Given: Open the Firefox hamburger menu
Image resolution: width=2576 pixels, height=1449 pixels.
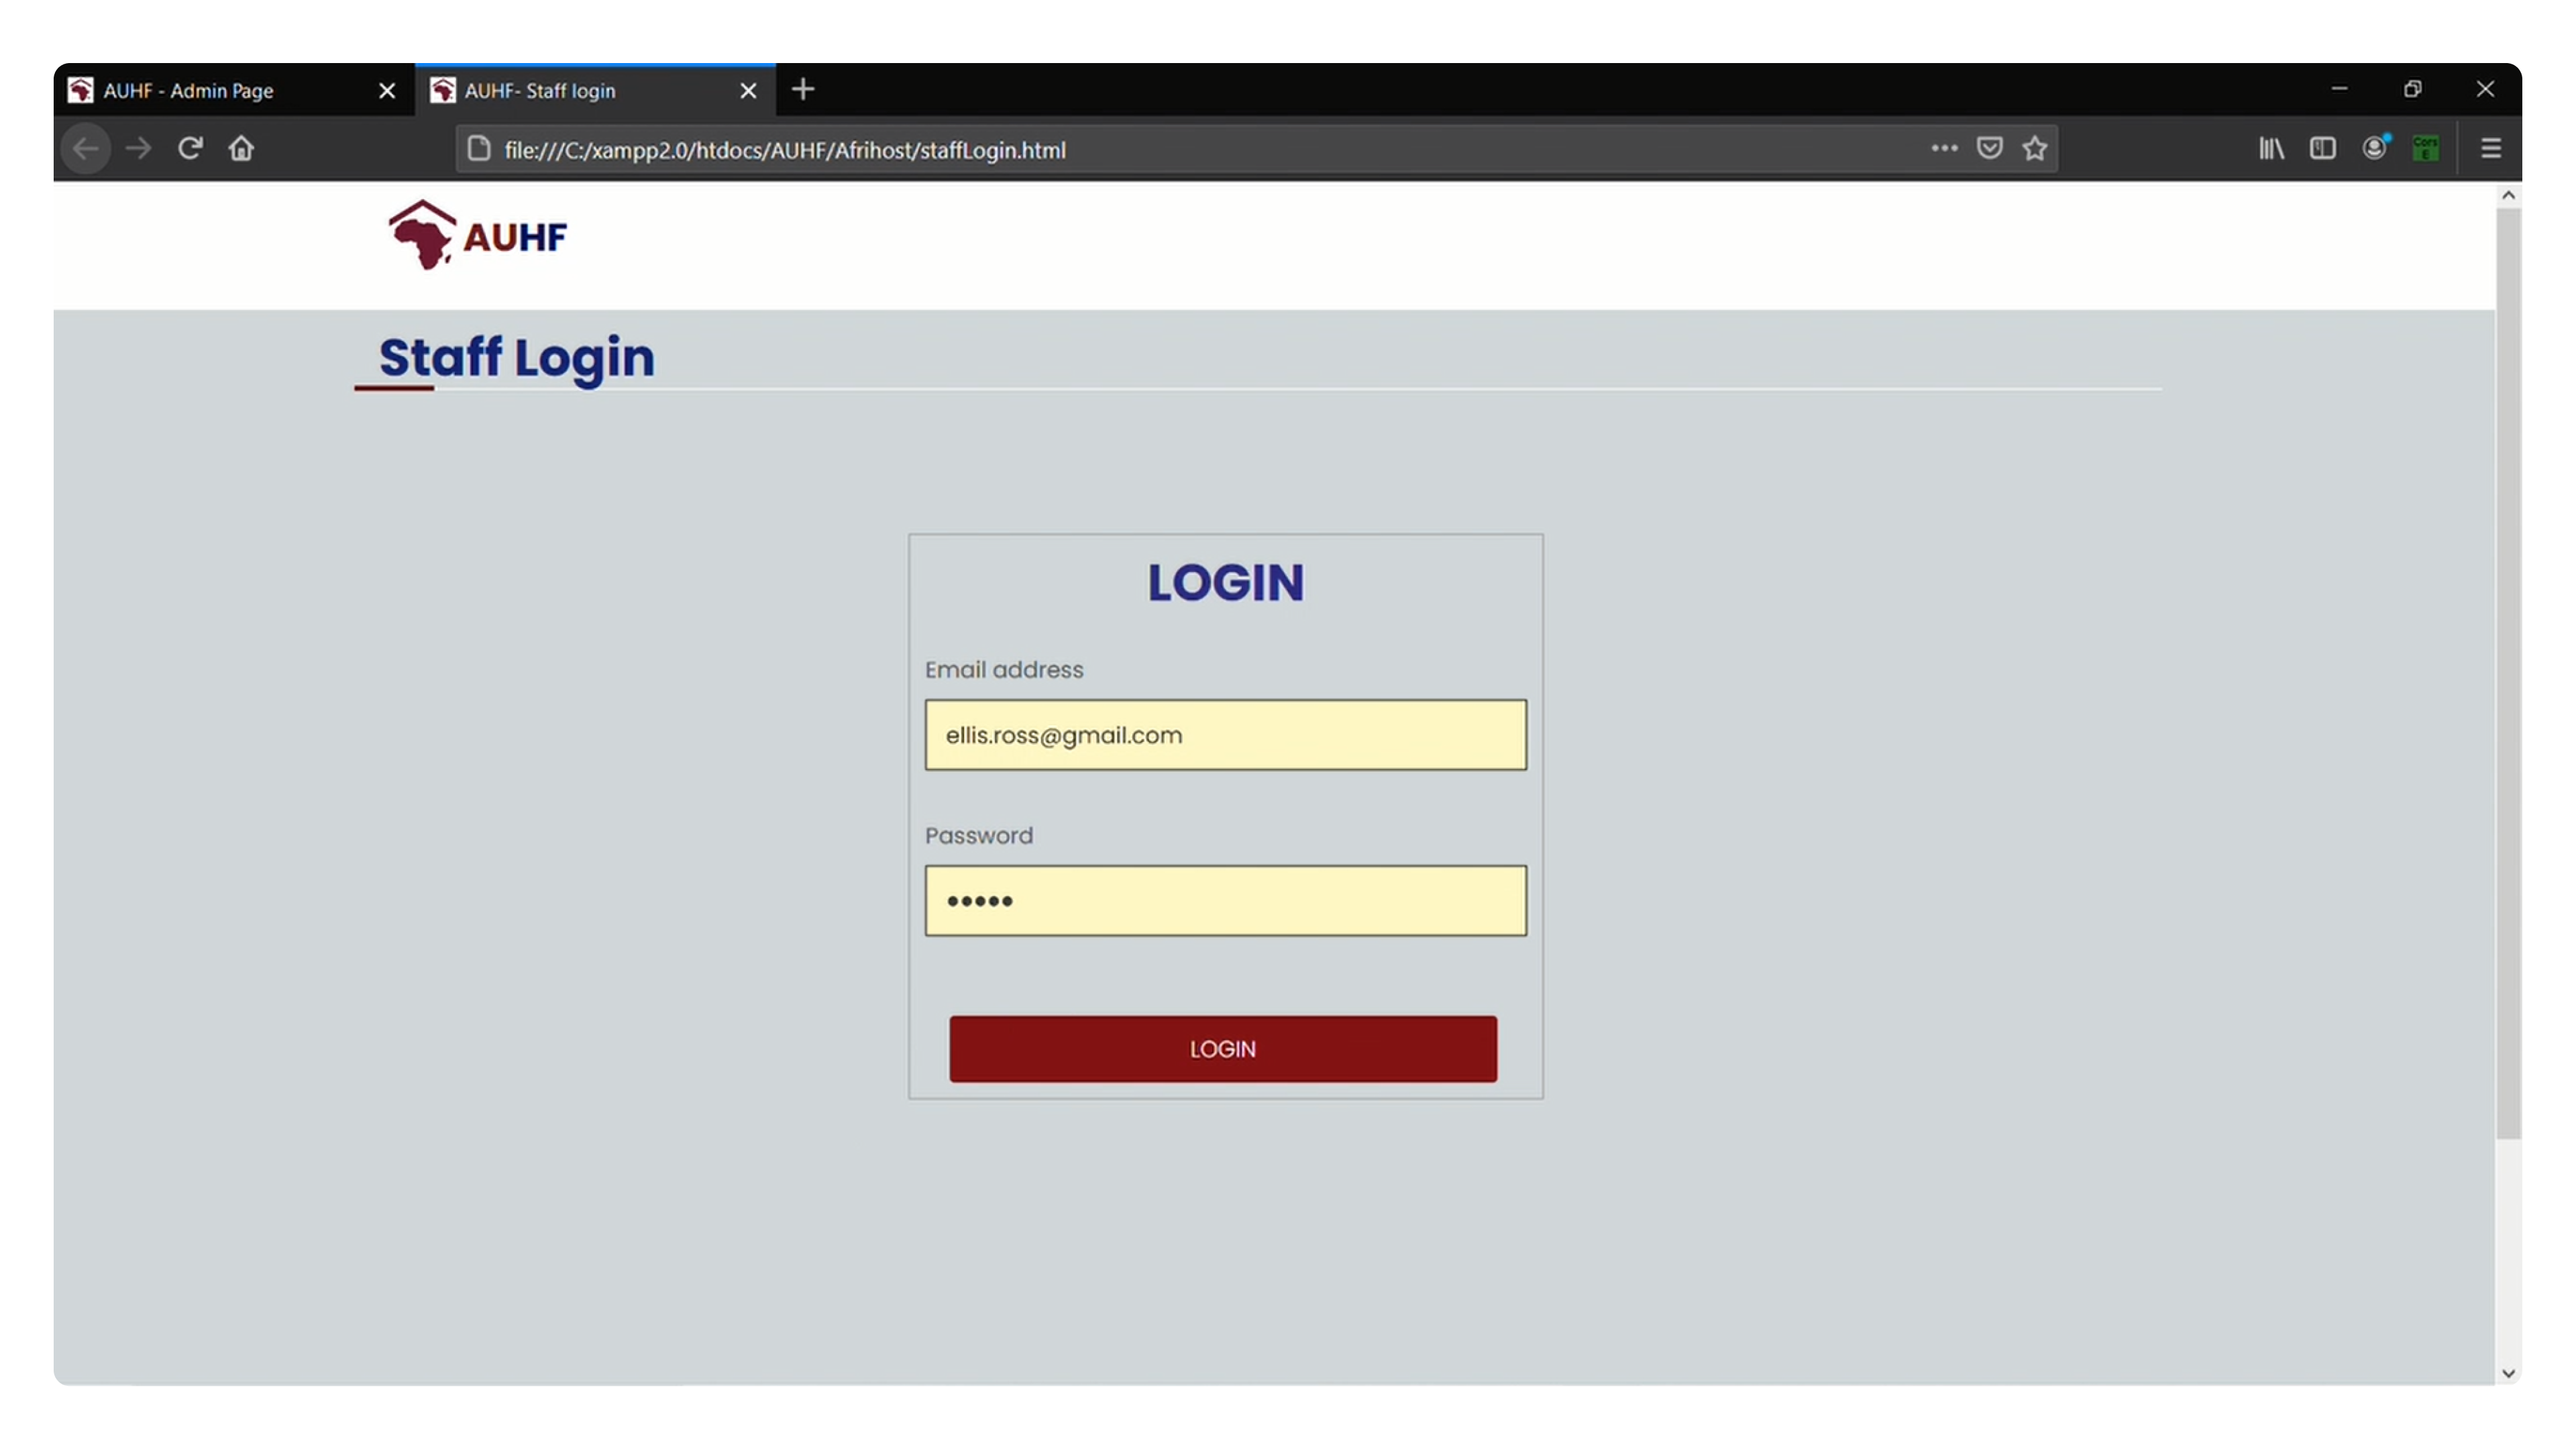Looking at the screenshot, I should click(2490, 149).
